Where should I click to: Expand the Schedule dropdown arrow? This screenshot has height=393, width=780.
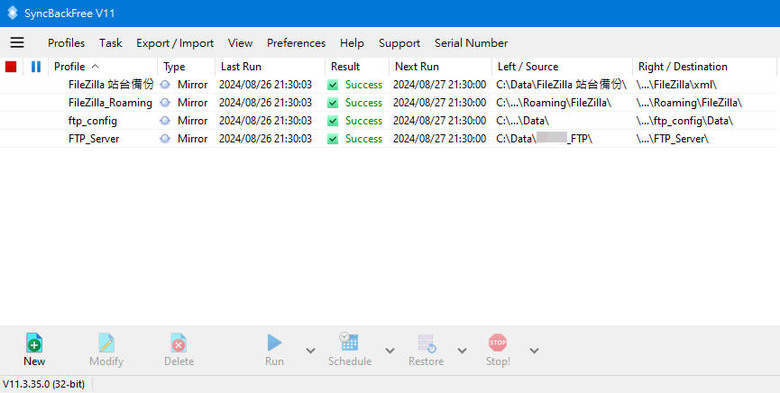[x=390, y=351]
